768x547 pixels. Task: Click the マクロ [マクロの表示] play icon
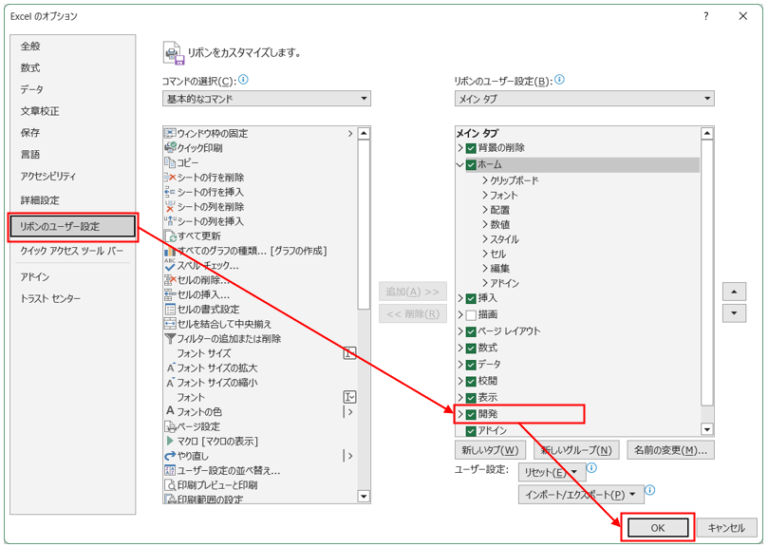tap(170, 440)
